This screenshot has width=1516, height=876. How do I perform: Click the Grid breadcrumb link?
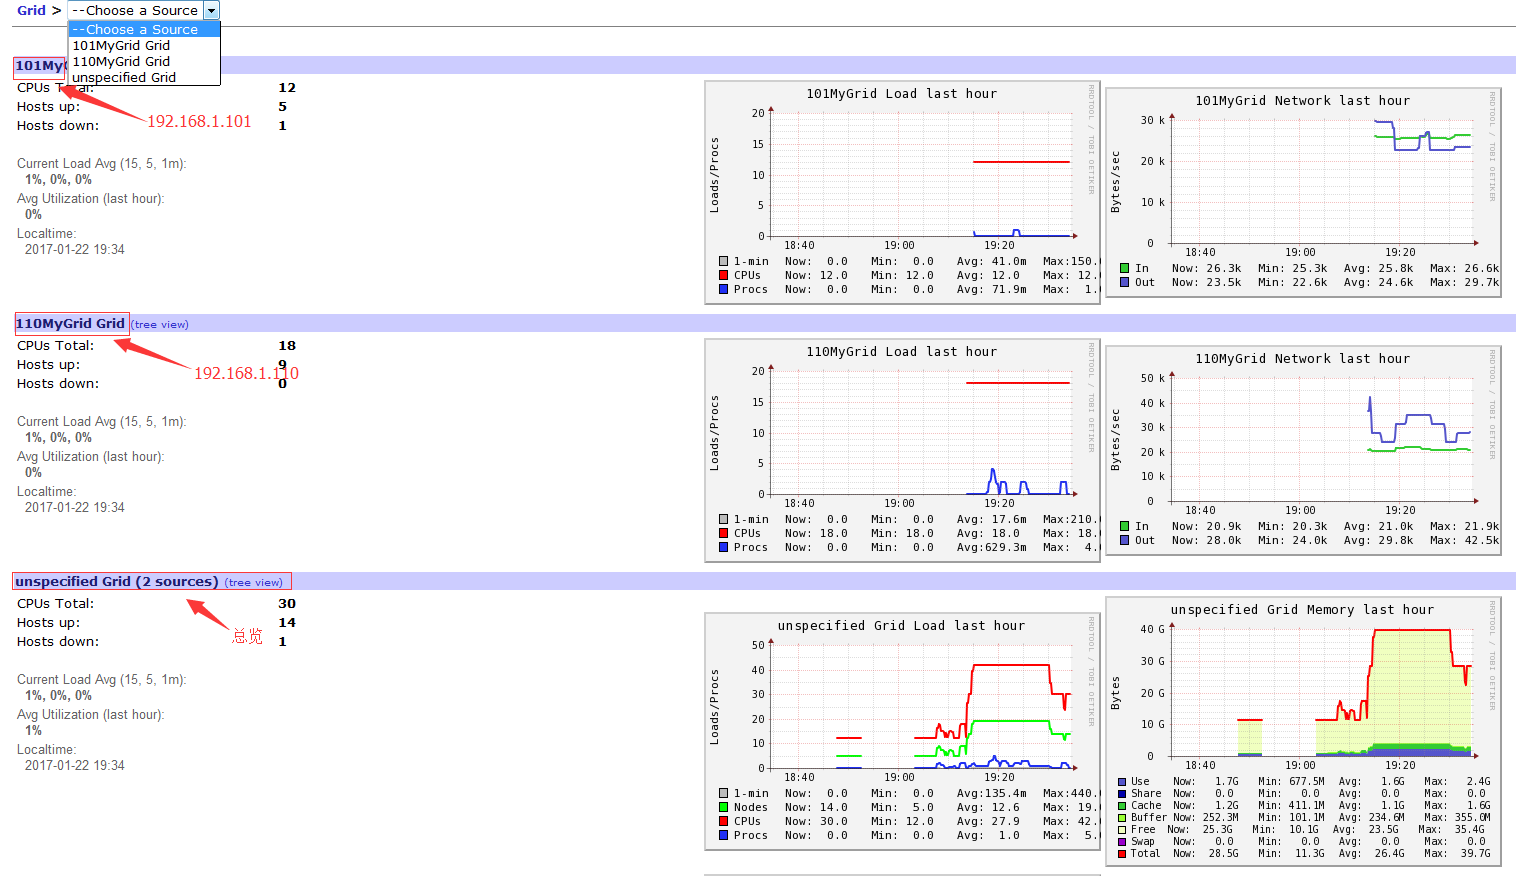click(31, 10)
